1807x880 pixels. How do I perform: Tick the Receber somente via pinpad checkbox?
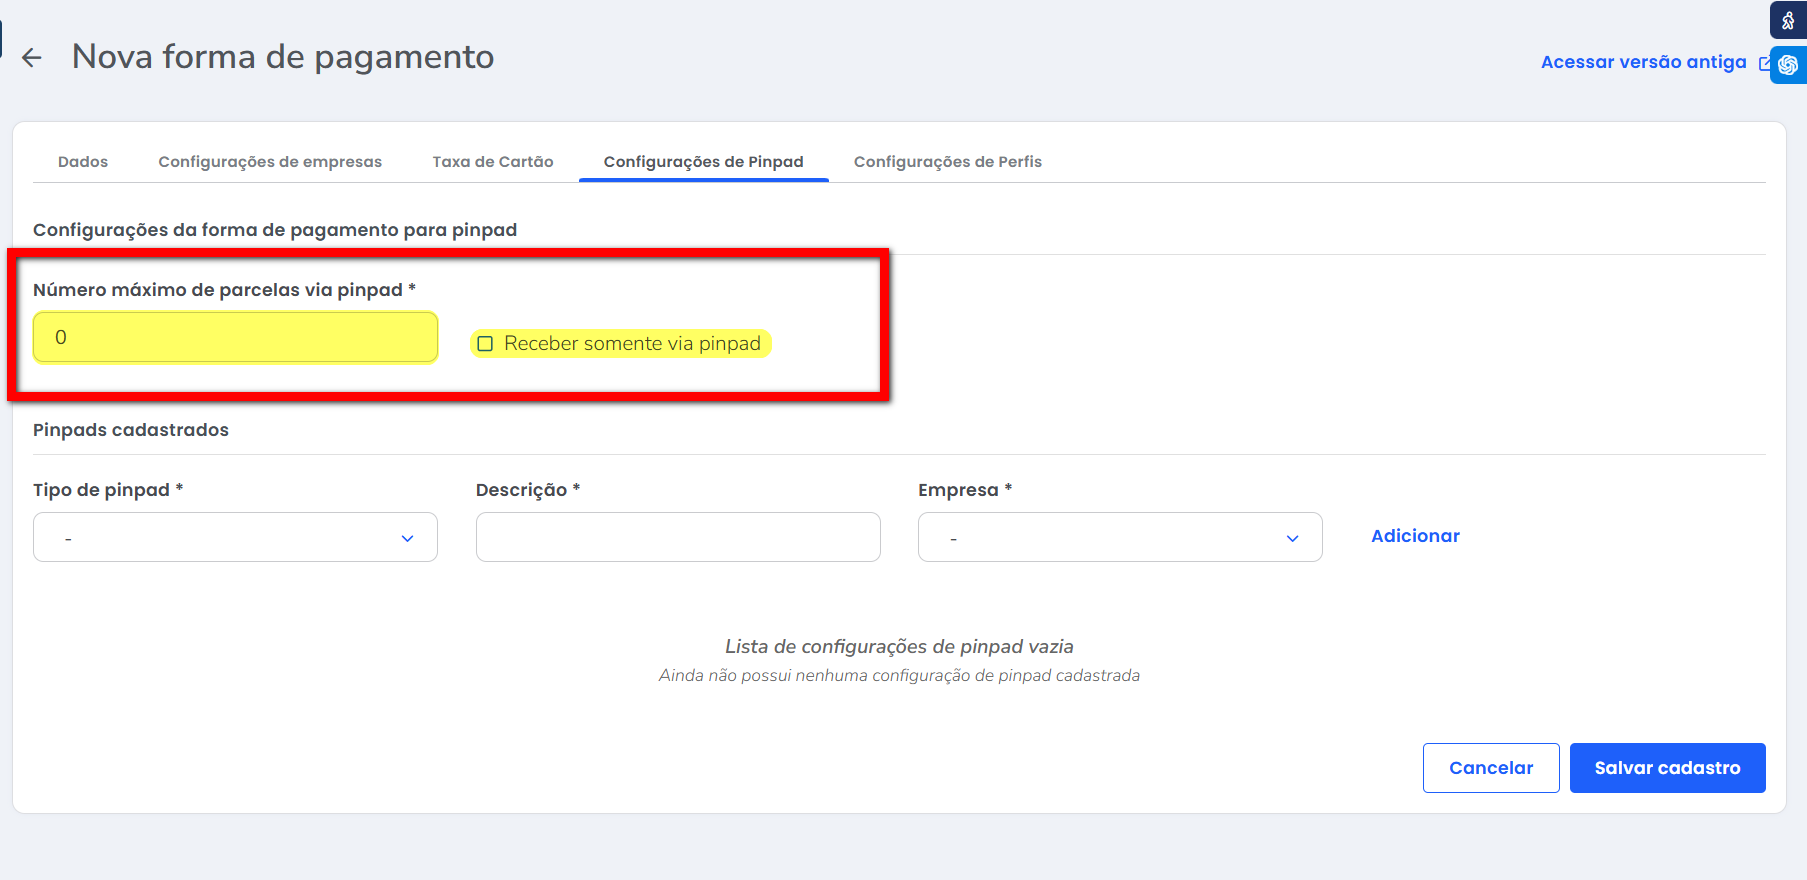pos(486,344)
